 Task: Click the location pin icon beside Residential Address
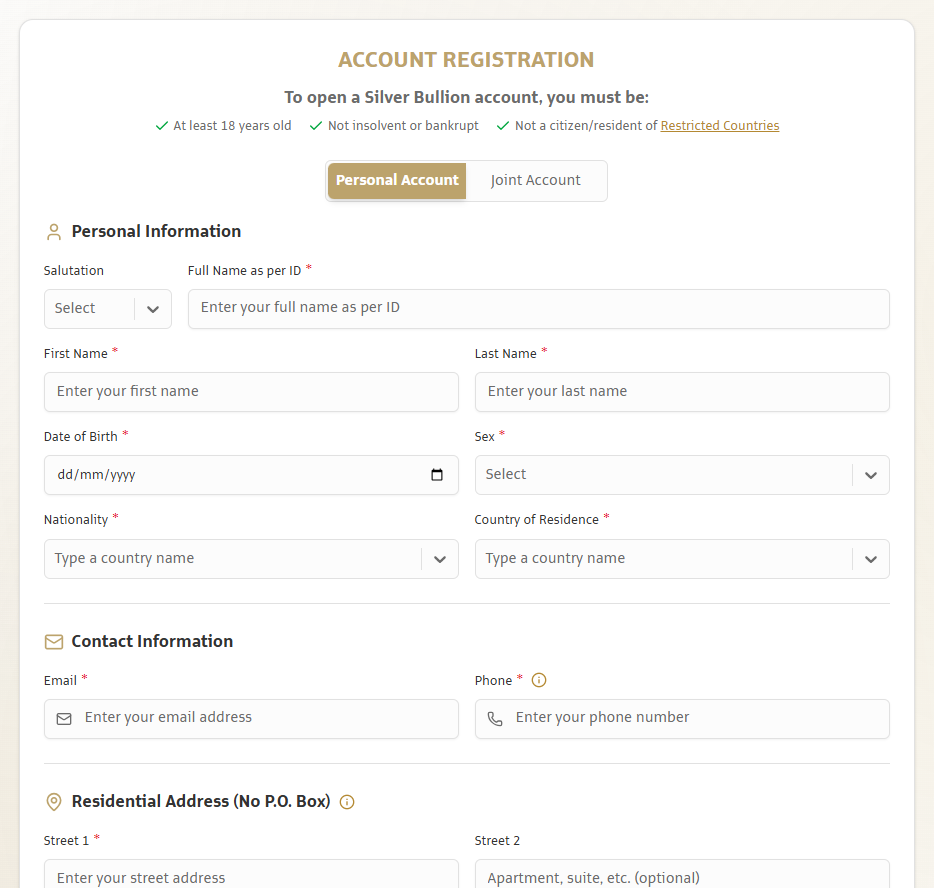pos(54,802)
